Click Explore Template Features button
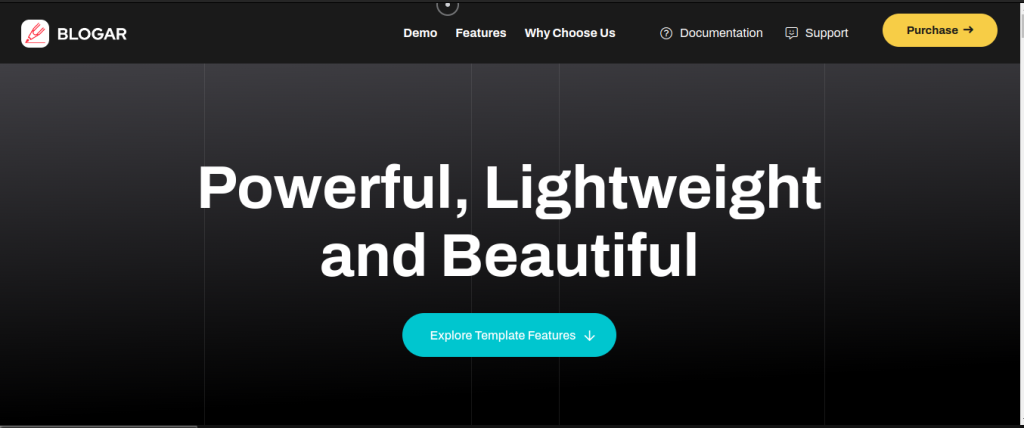The width and height of the screenshot is (1024, 428). tap(508, 335)
